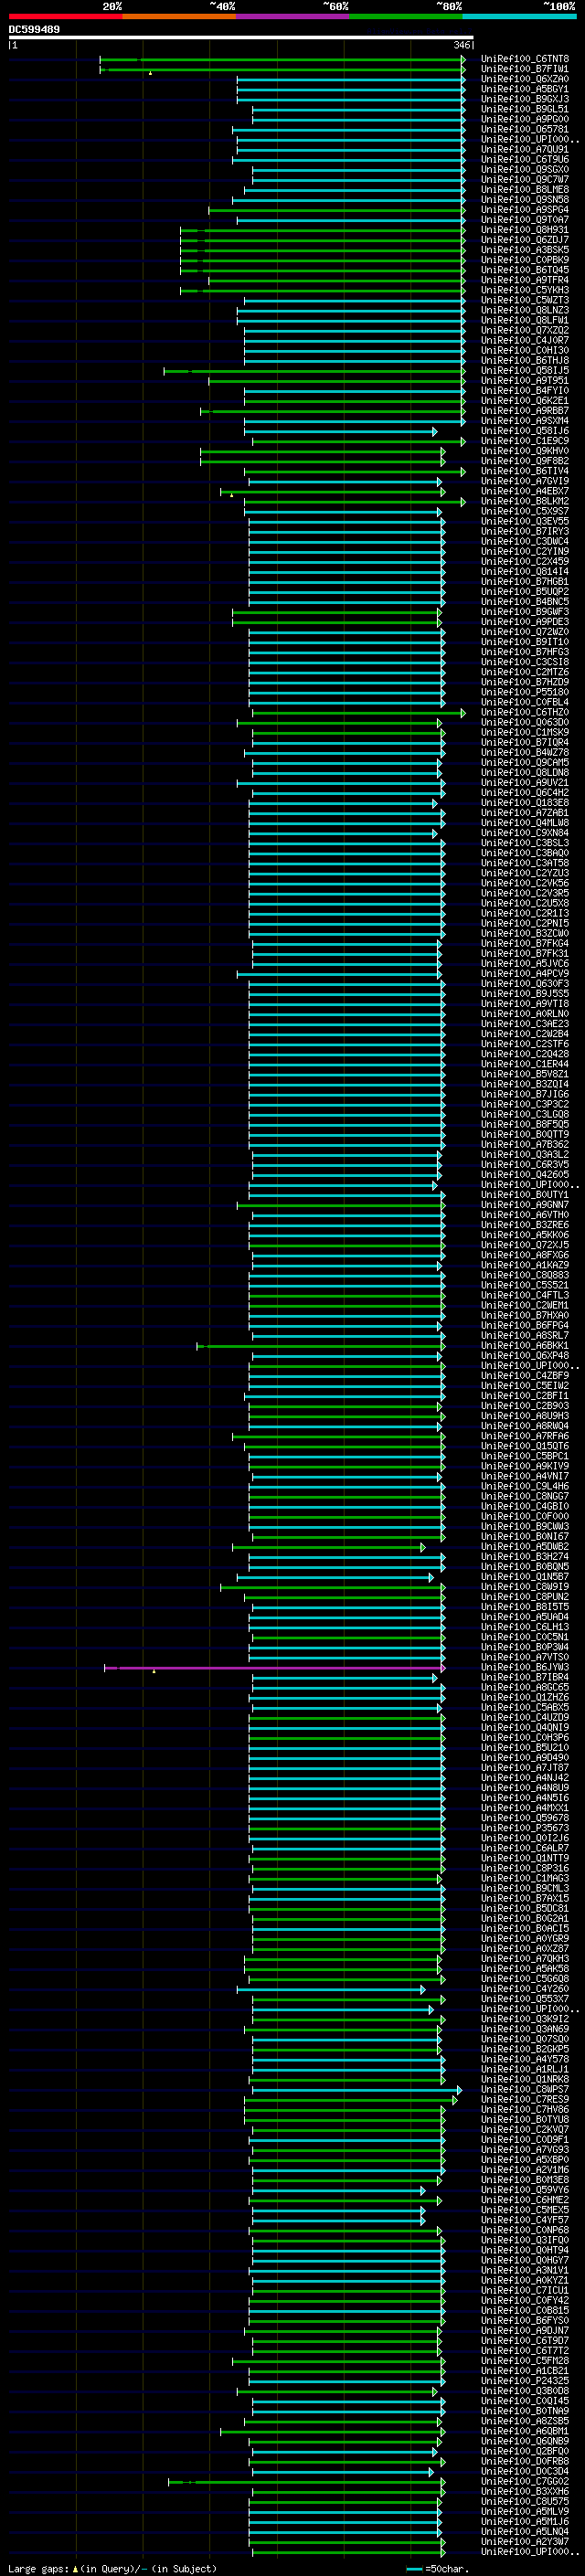This screenshot has height=2576, width=585.
Task: Open hit UniRef100_C6TNT8
Action: (525, 60)
